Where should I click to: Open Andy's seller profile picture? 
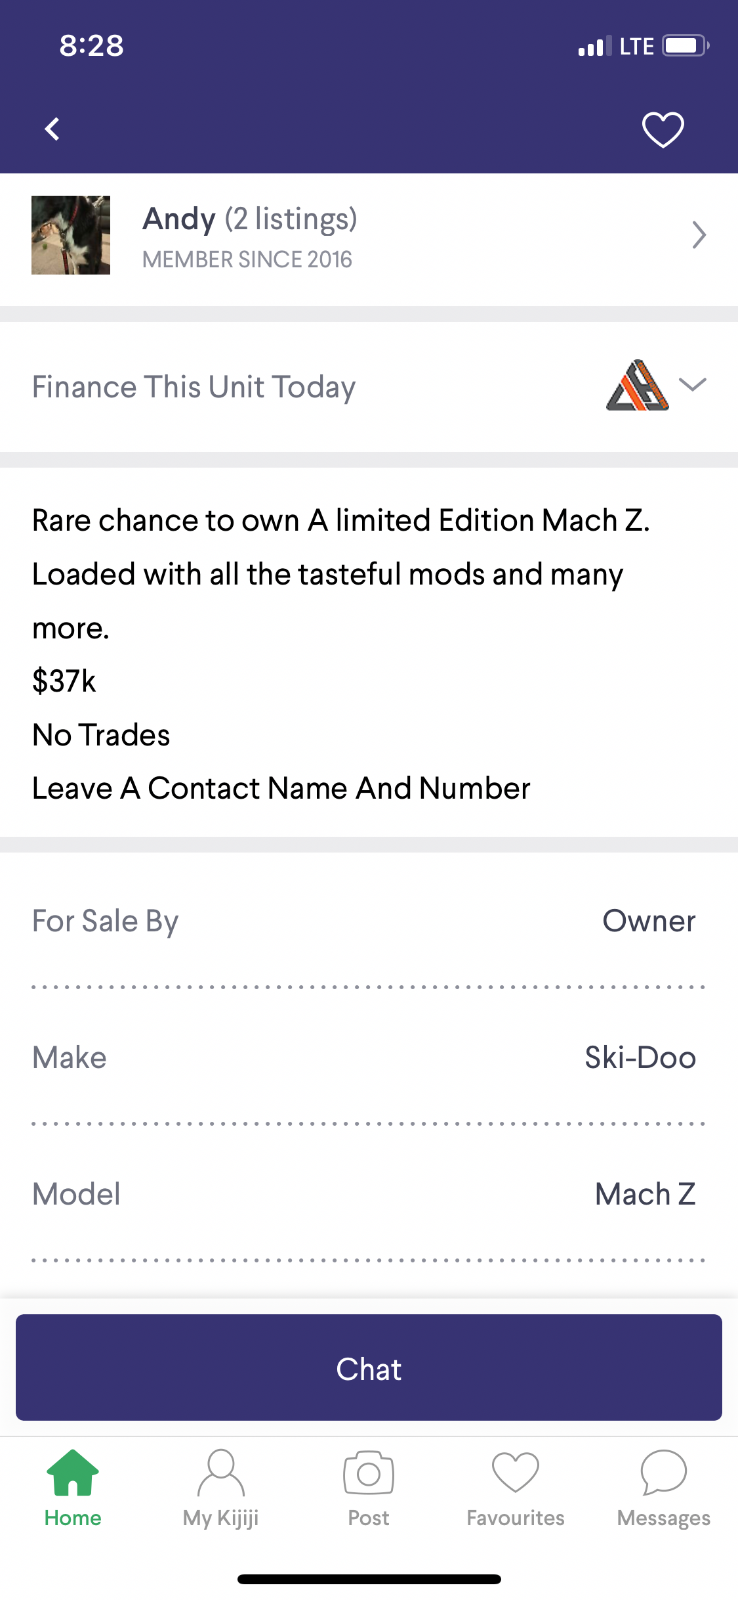coord(71,235)
